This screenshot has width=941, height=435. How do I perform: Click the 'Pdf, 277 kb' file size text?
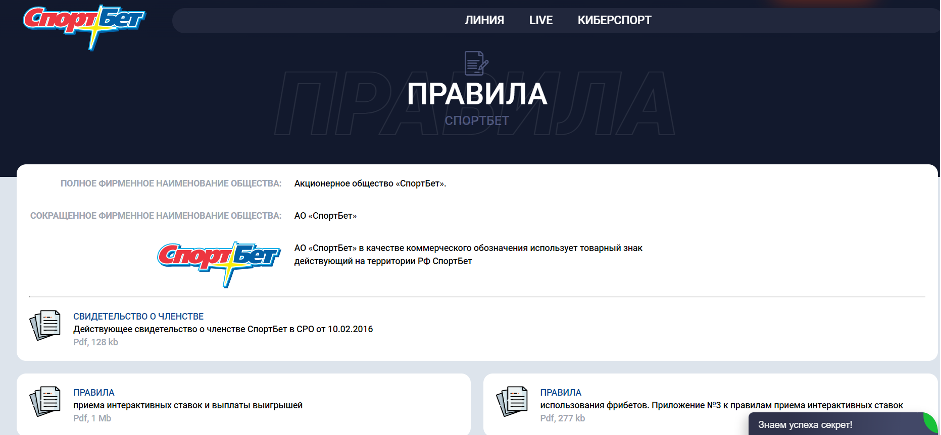pyautogui.click(x=562, y=418)
